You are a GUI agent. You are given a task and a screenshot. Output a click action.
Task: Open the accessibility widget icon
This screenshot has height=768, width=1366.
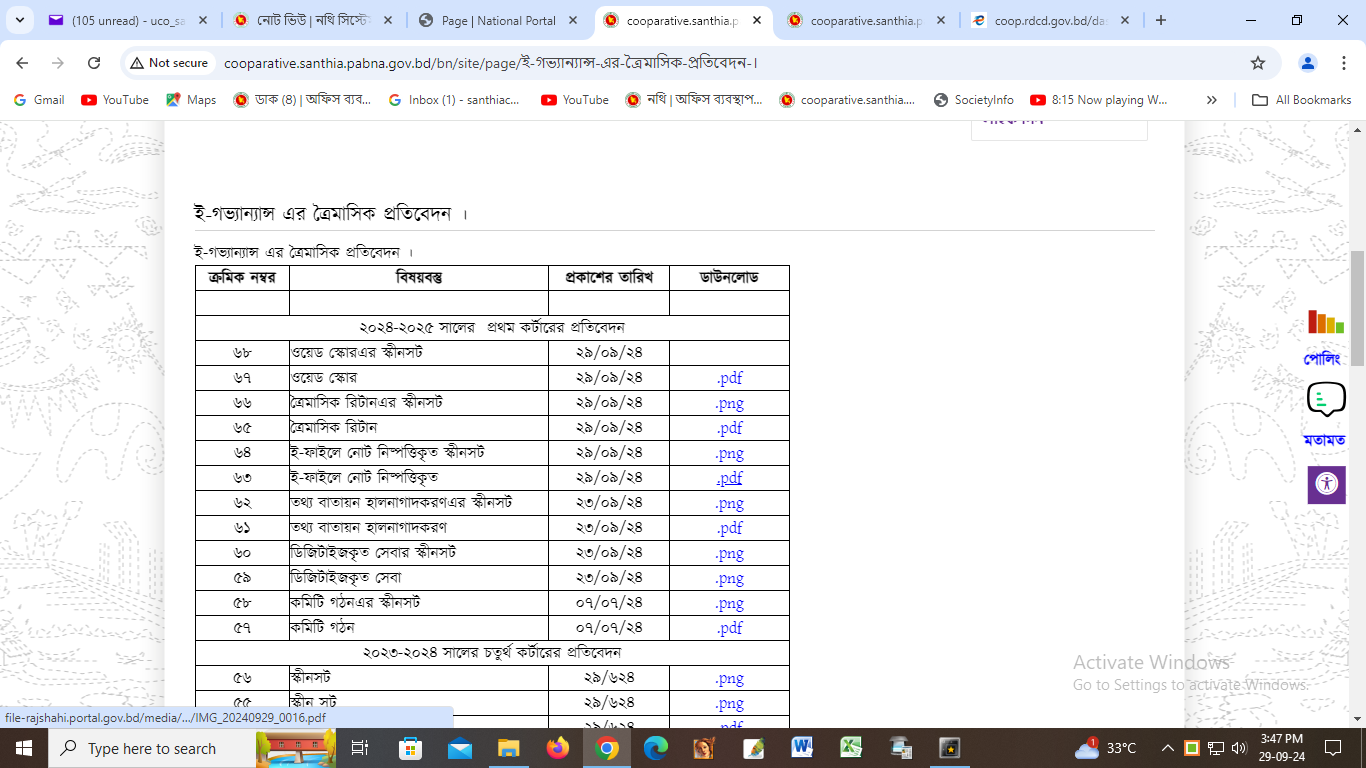[x=1326, y=484]
